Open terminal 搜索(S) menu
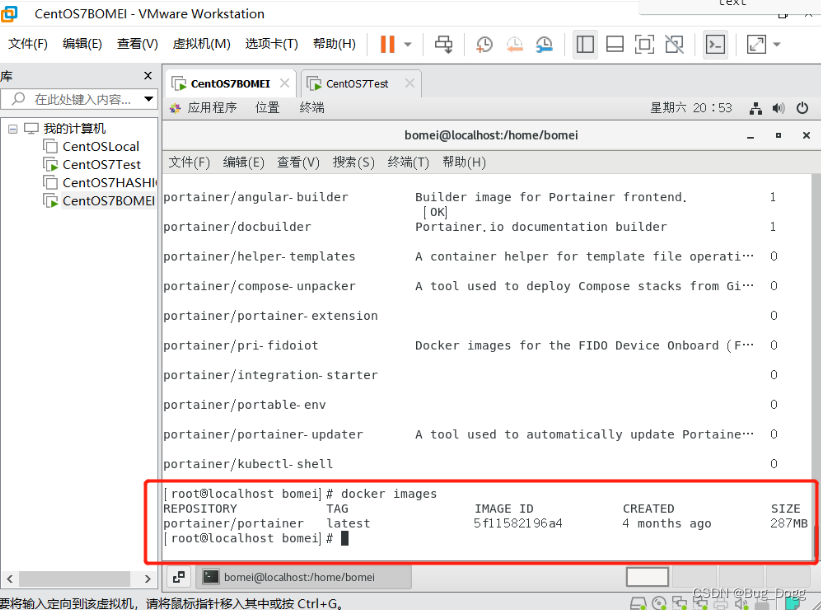Viewport: 821px width, 610px height. point(353,162)
